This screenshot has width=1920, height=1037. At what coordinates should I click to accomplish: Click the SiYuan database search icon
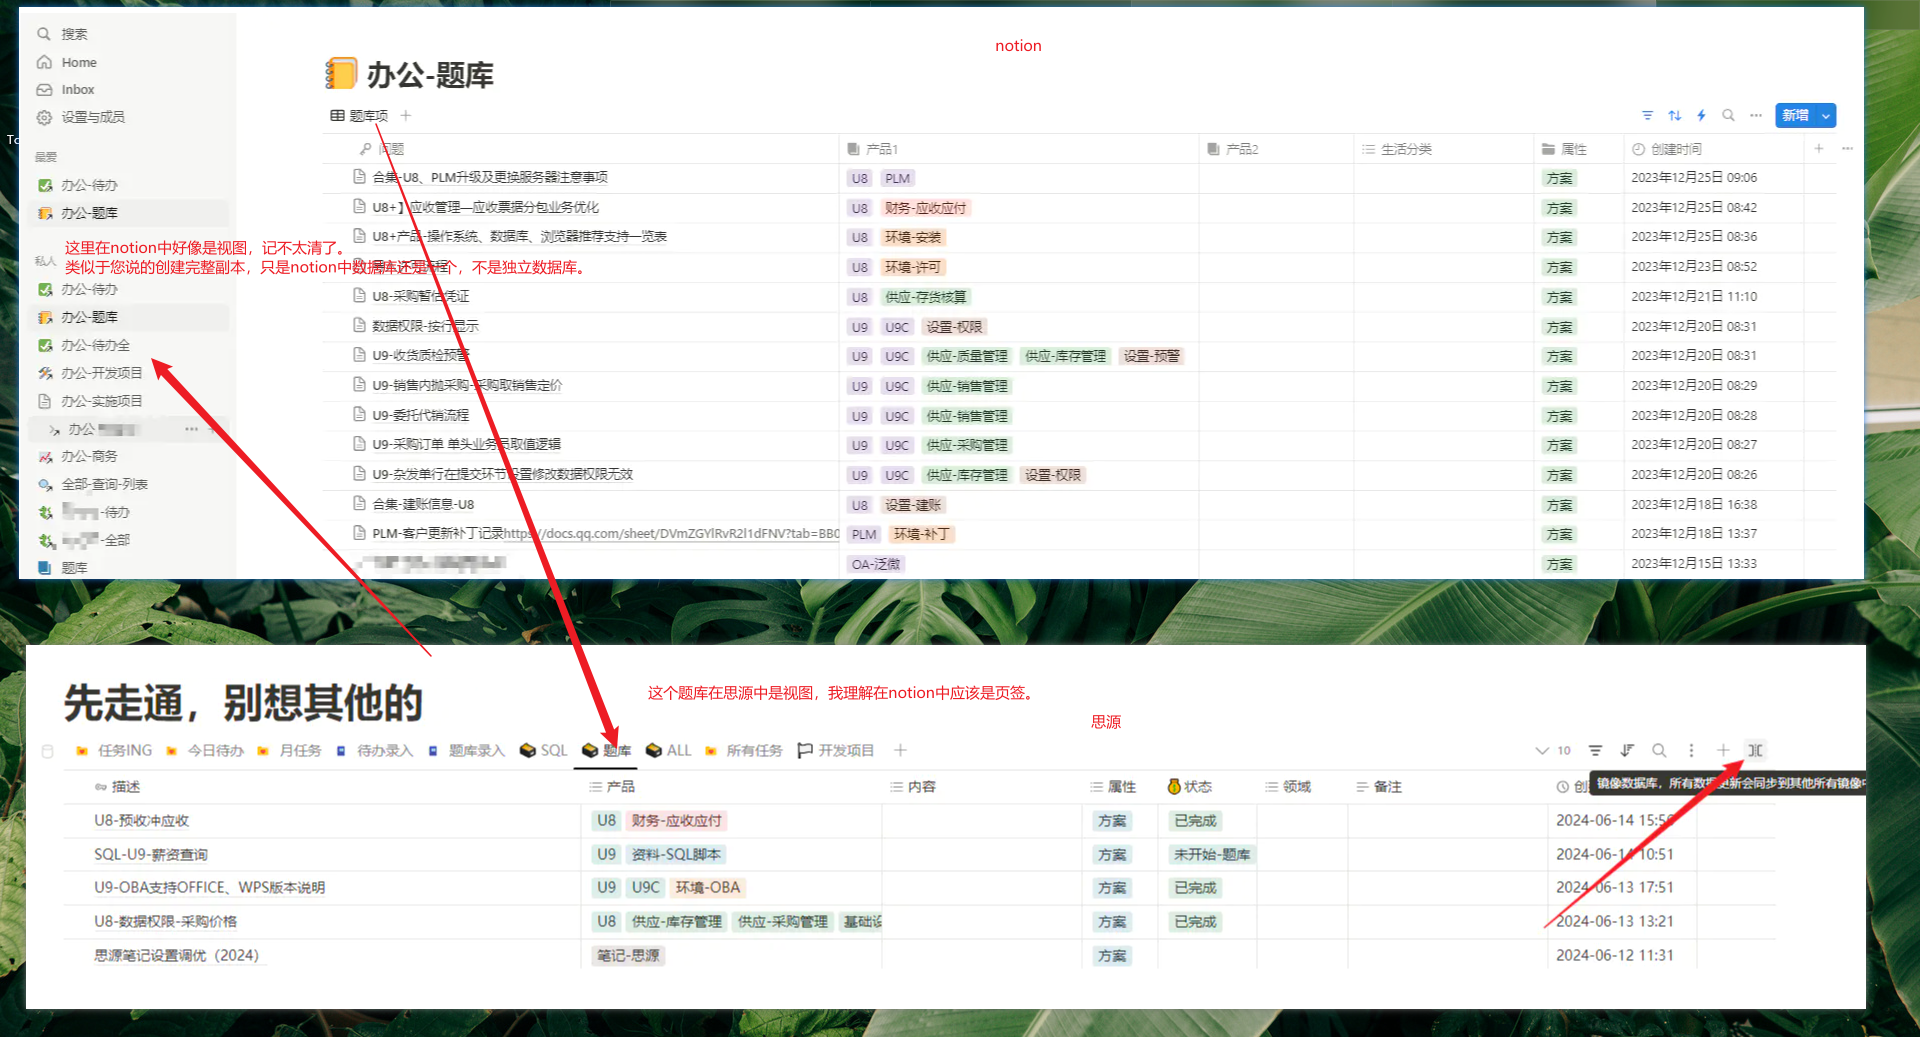pos(1659,750)
